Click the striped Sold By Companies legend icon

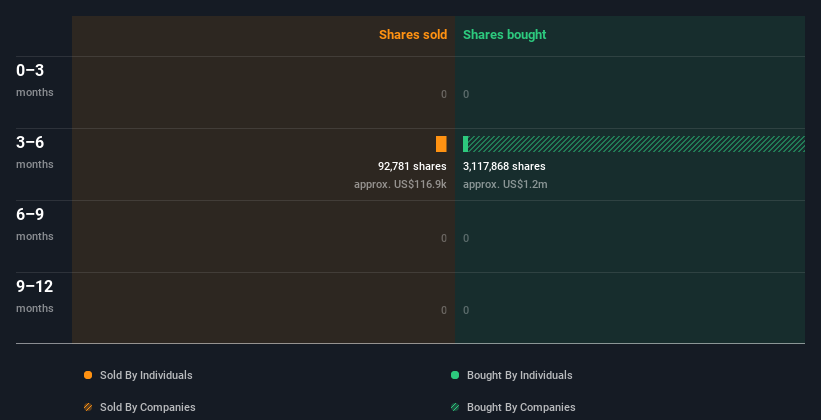[x=88, y=407]
